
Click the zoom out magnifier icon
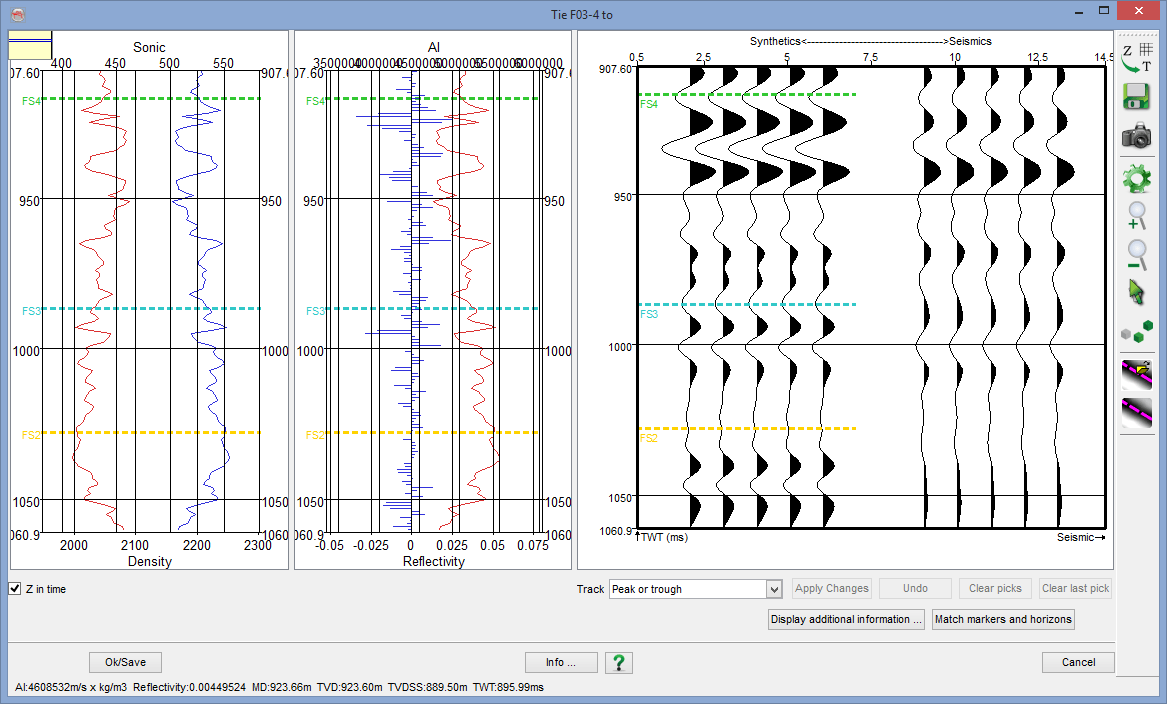pos(1136,255)
